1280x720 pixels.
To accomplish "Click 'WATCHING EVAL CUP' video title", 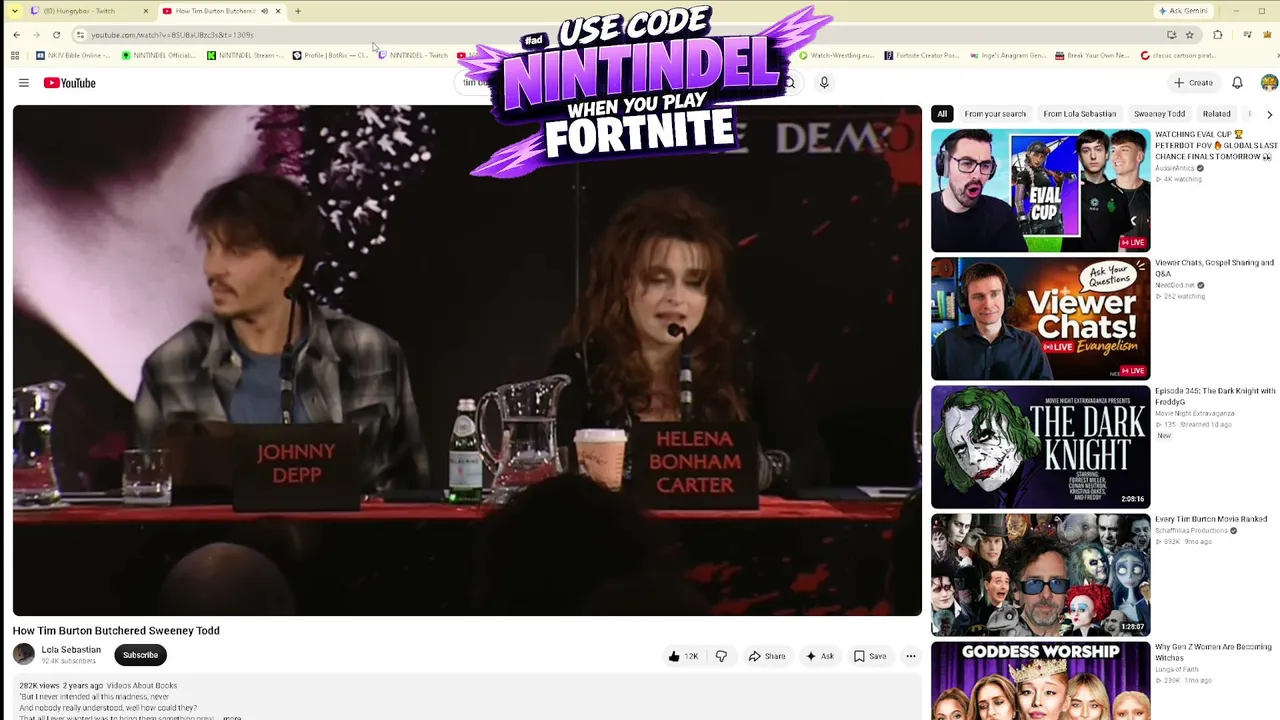I will (x=1216, y=145).
